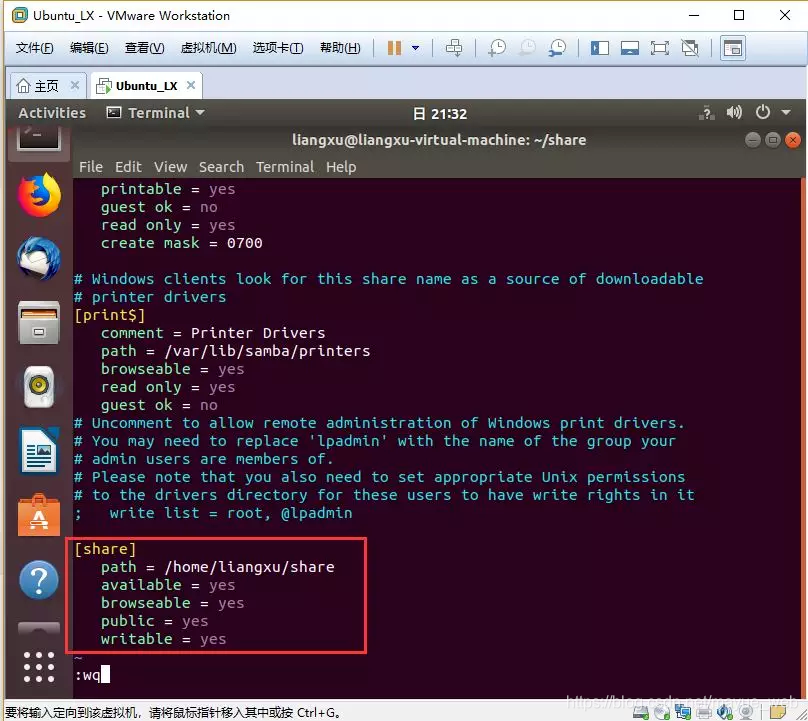Open the 选项卡(T) menu
The height and width of the screenshot is (721, 808).
tap(278, 48)
